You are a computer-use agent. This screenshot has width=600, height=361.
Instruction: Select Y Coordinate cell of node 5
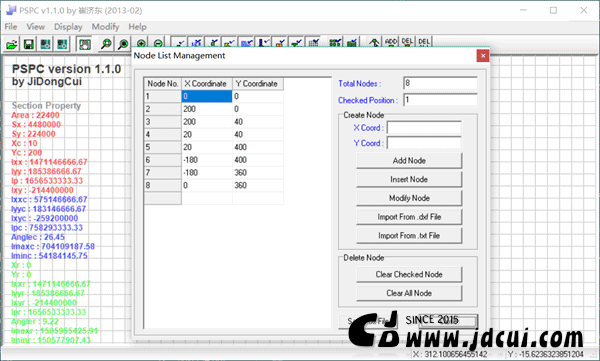(x=258, y=147)
